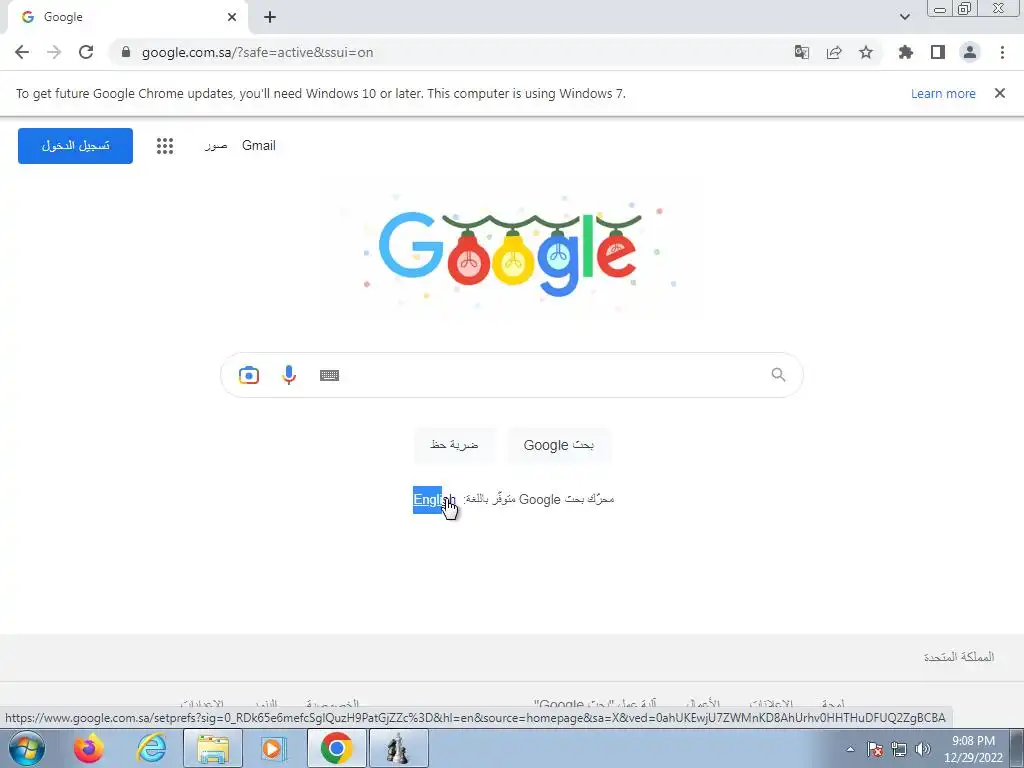Viewport: 1024px width, 768px height.
Task: Open the on-screen keyboard icon
Action: coord(329,375)
